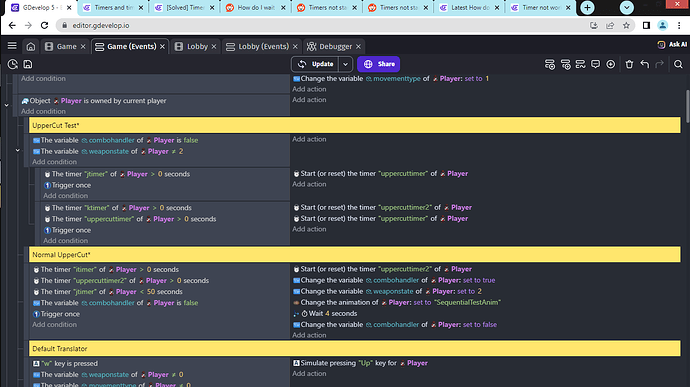
Task: Click the Update preview button
Action: click(315, 64)
